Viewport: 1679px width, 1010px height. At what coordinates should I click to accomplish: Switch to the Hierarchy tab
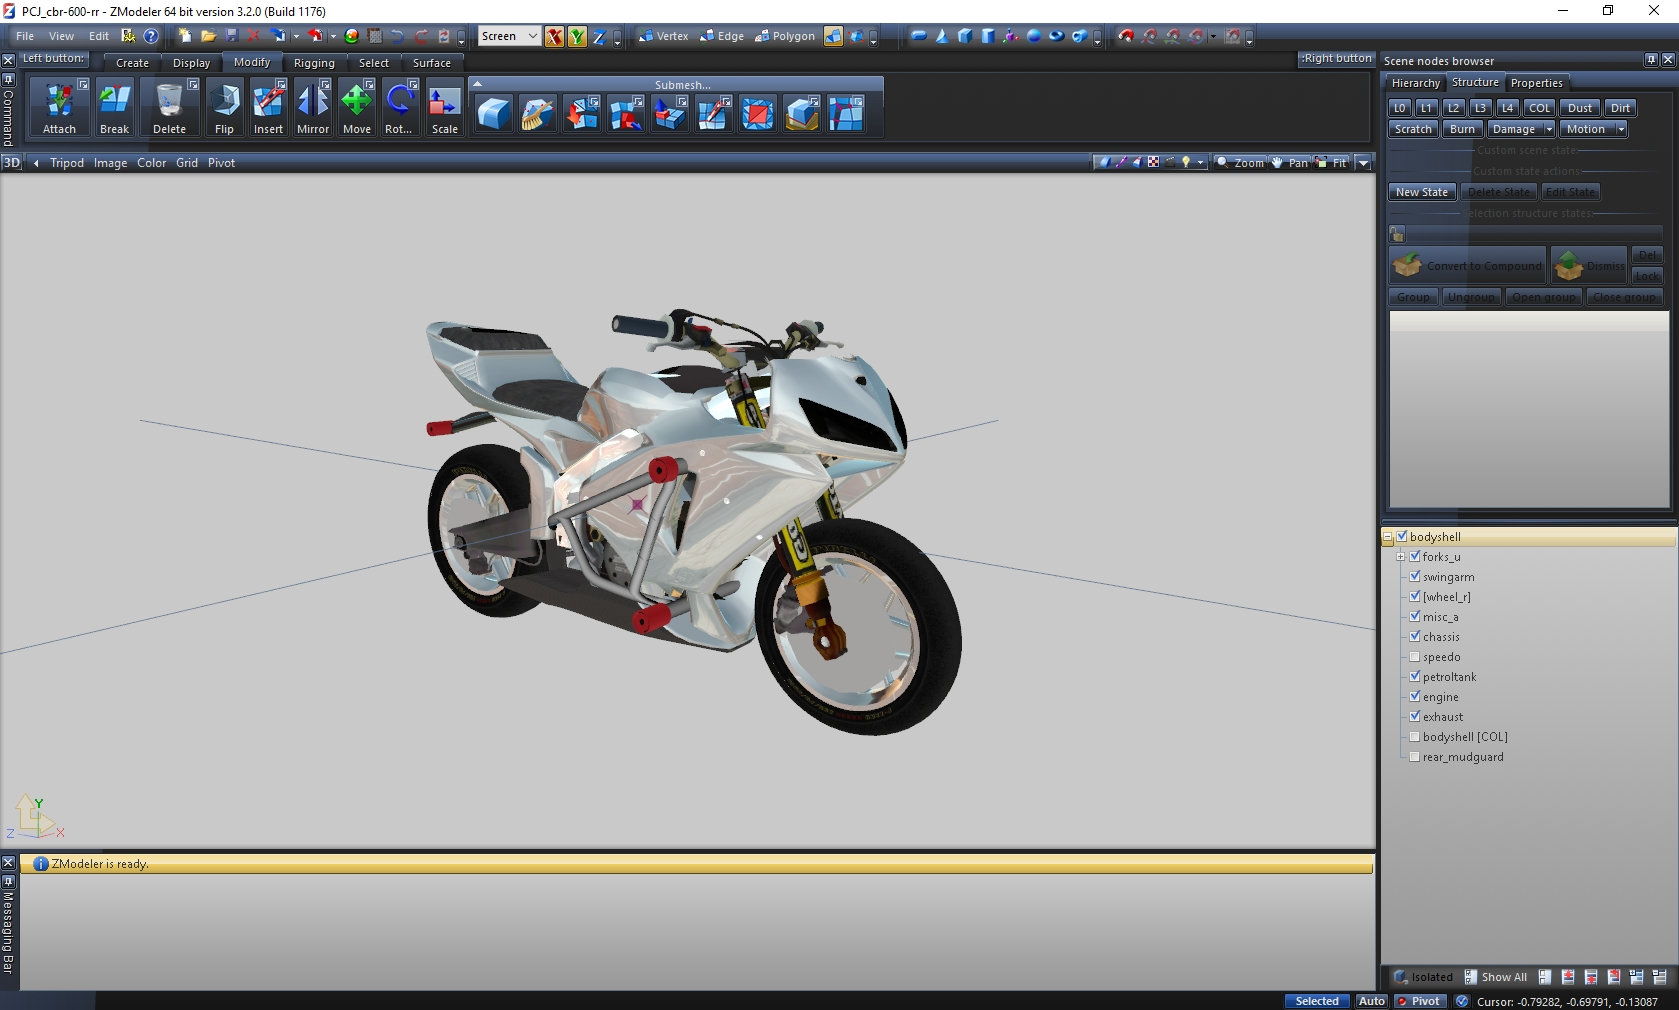[x=1415, y=83]
